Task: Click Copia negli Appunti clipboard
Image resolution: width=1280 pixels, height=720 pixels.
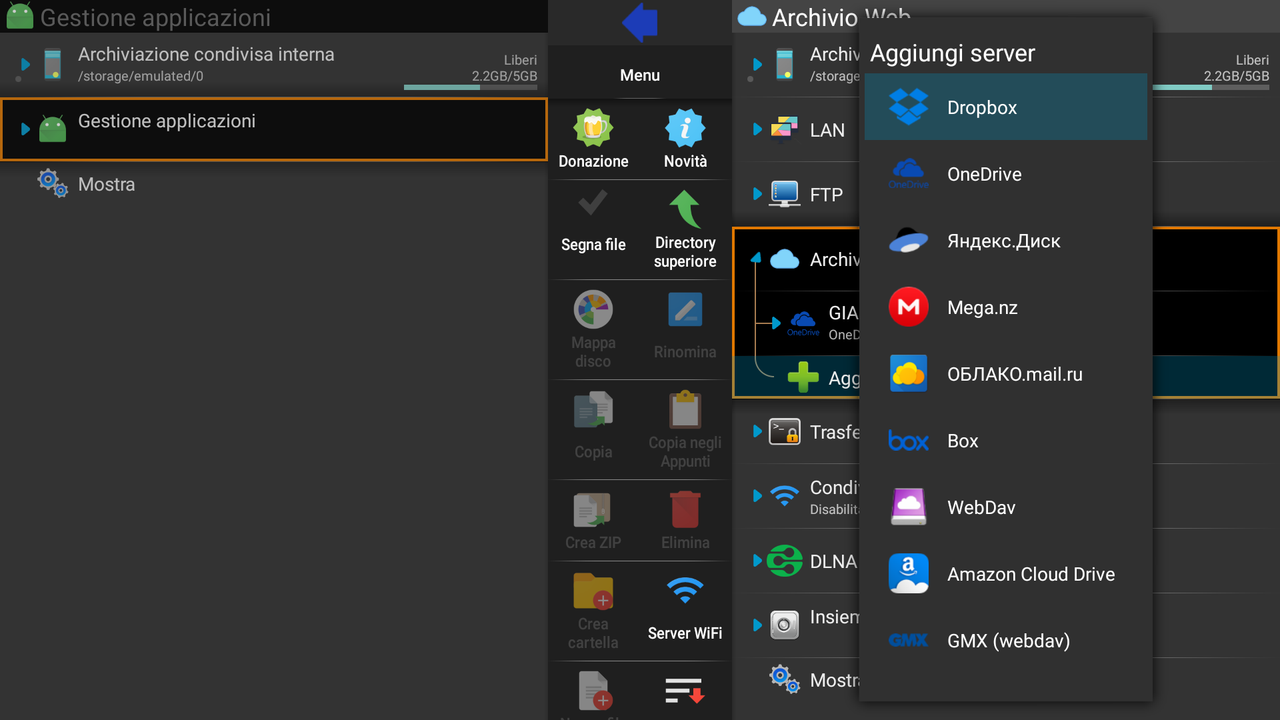Action: [685, 410]
